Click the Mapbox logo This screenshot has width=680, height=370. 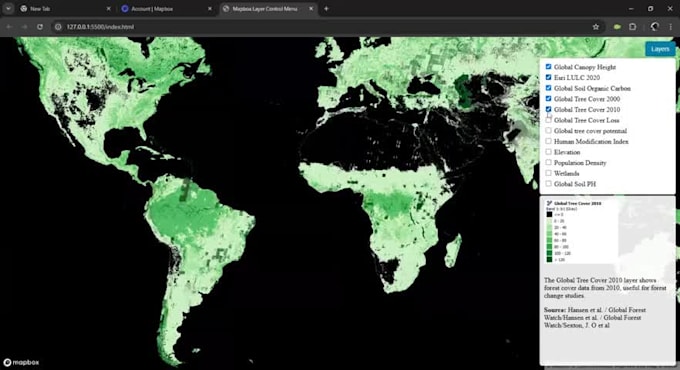click(21, 362)
